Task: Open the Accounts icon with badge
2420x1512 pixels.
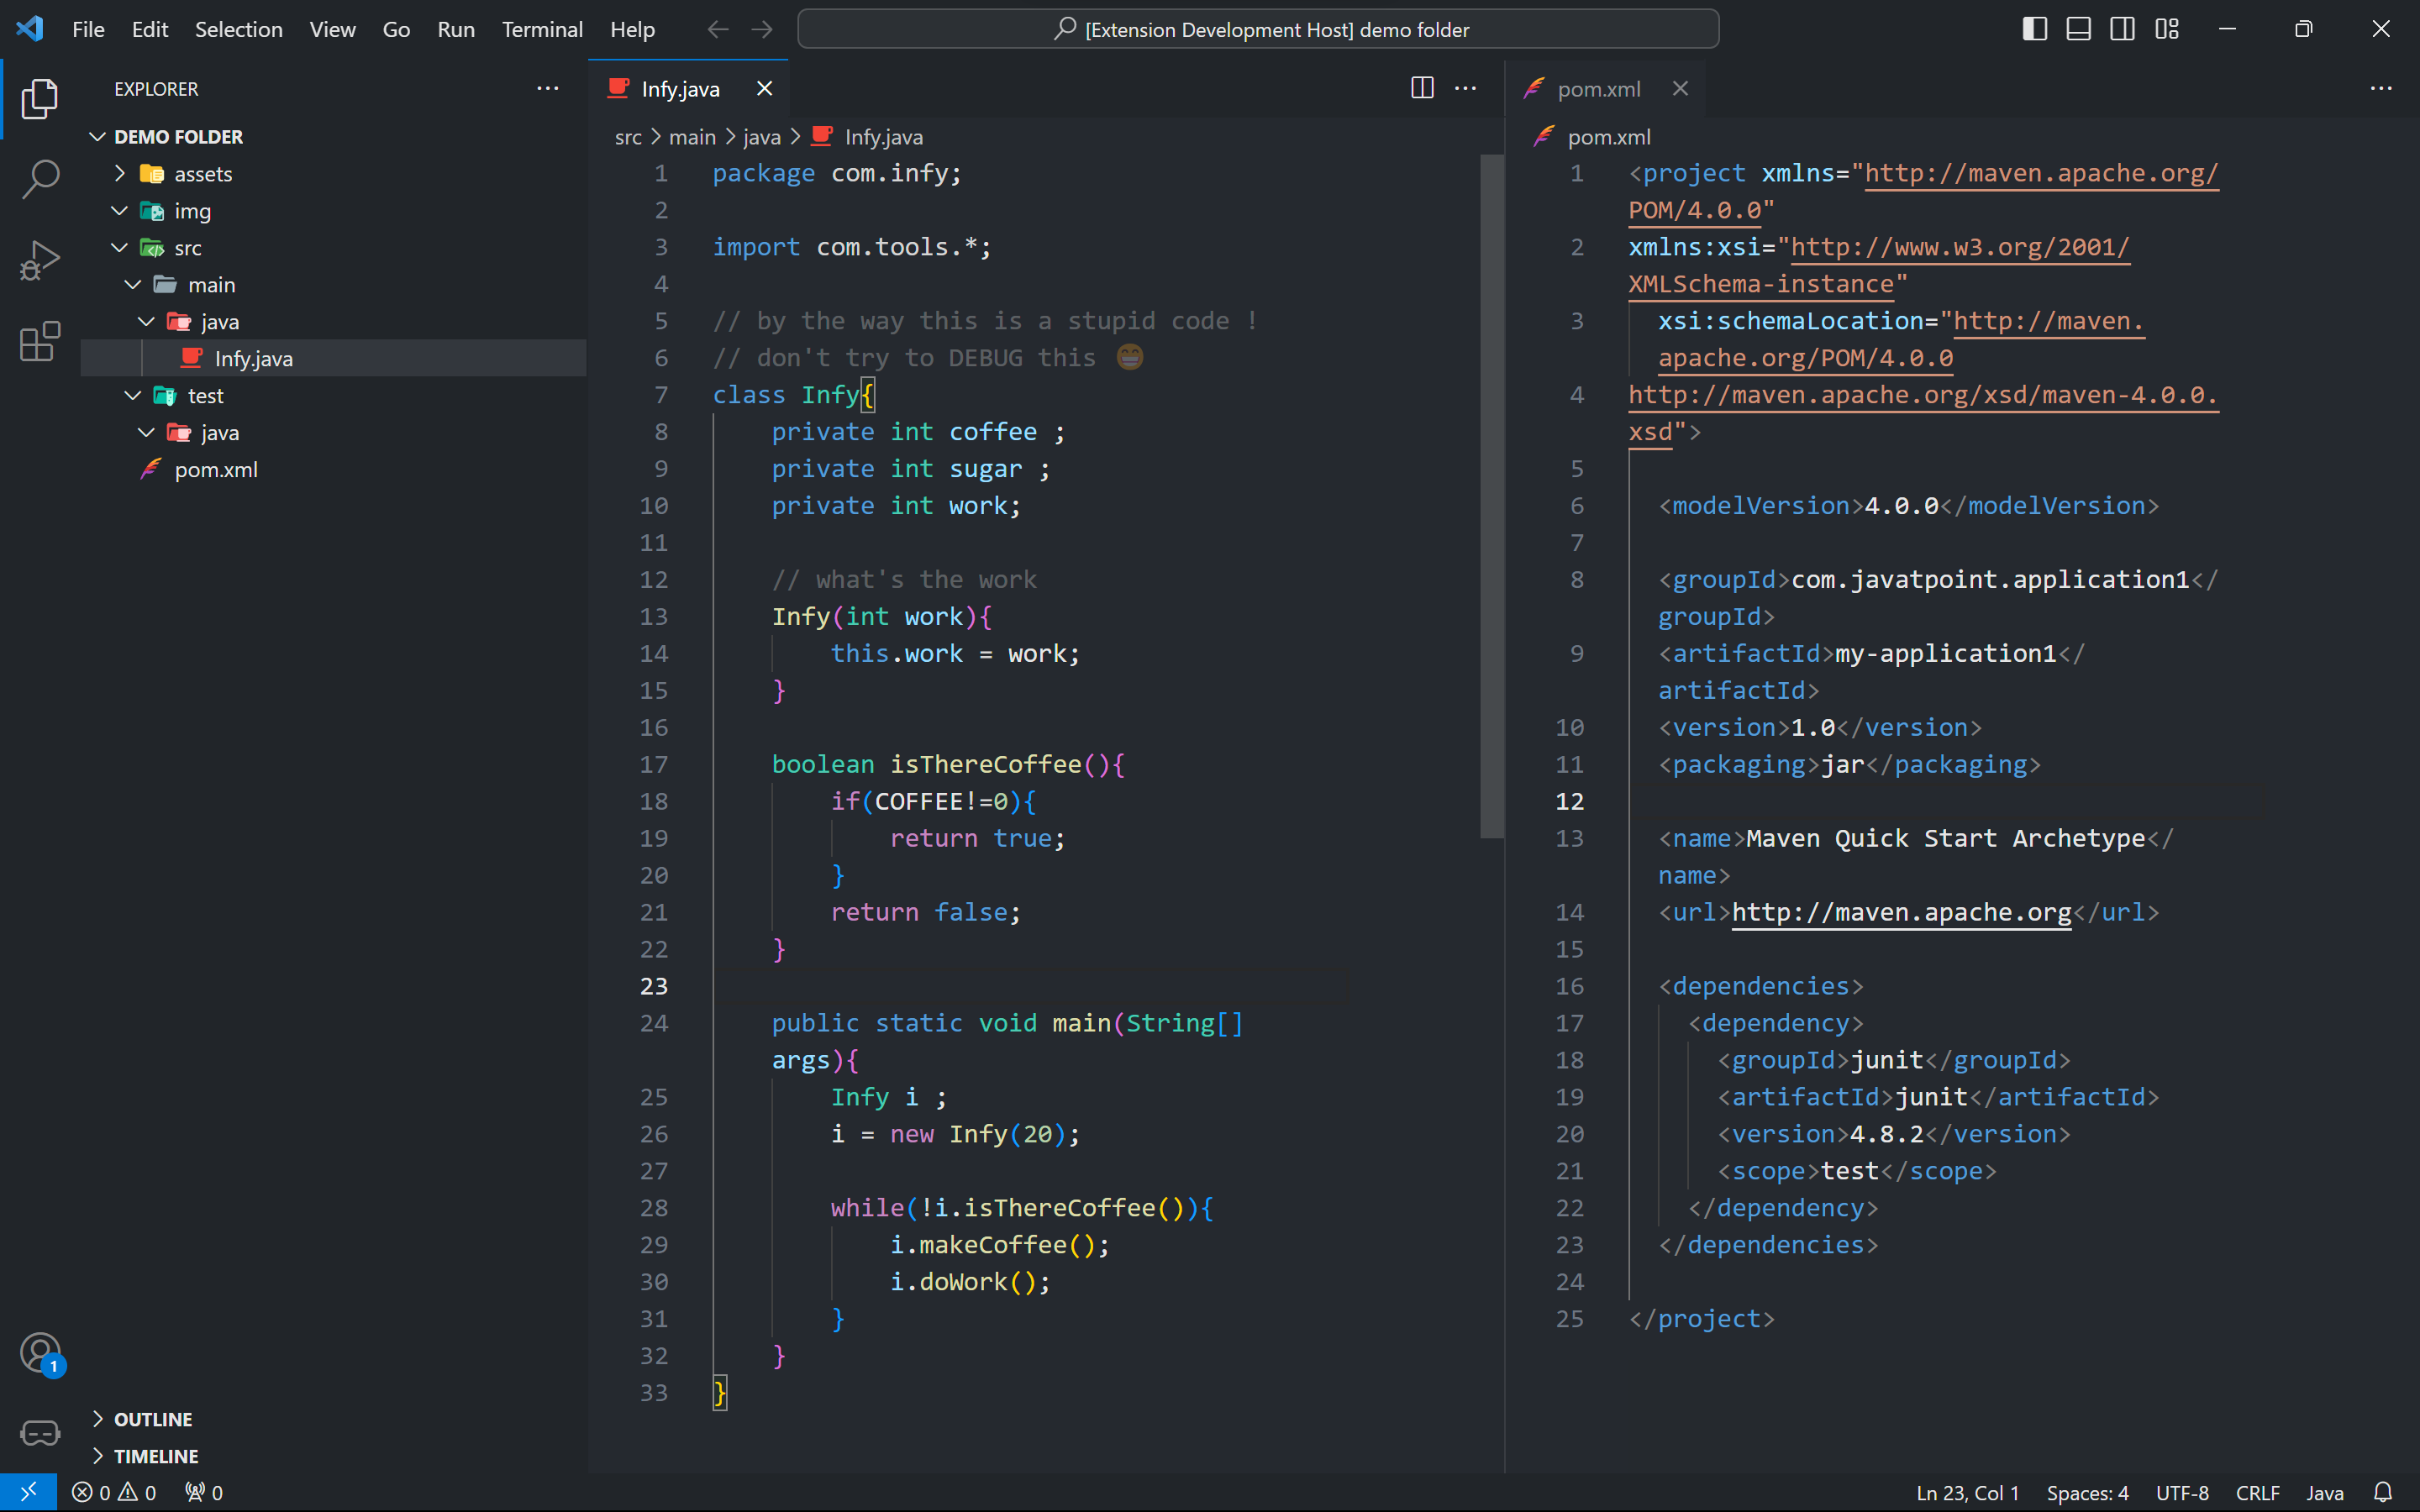Action: 40,1354
